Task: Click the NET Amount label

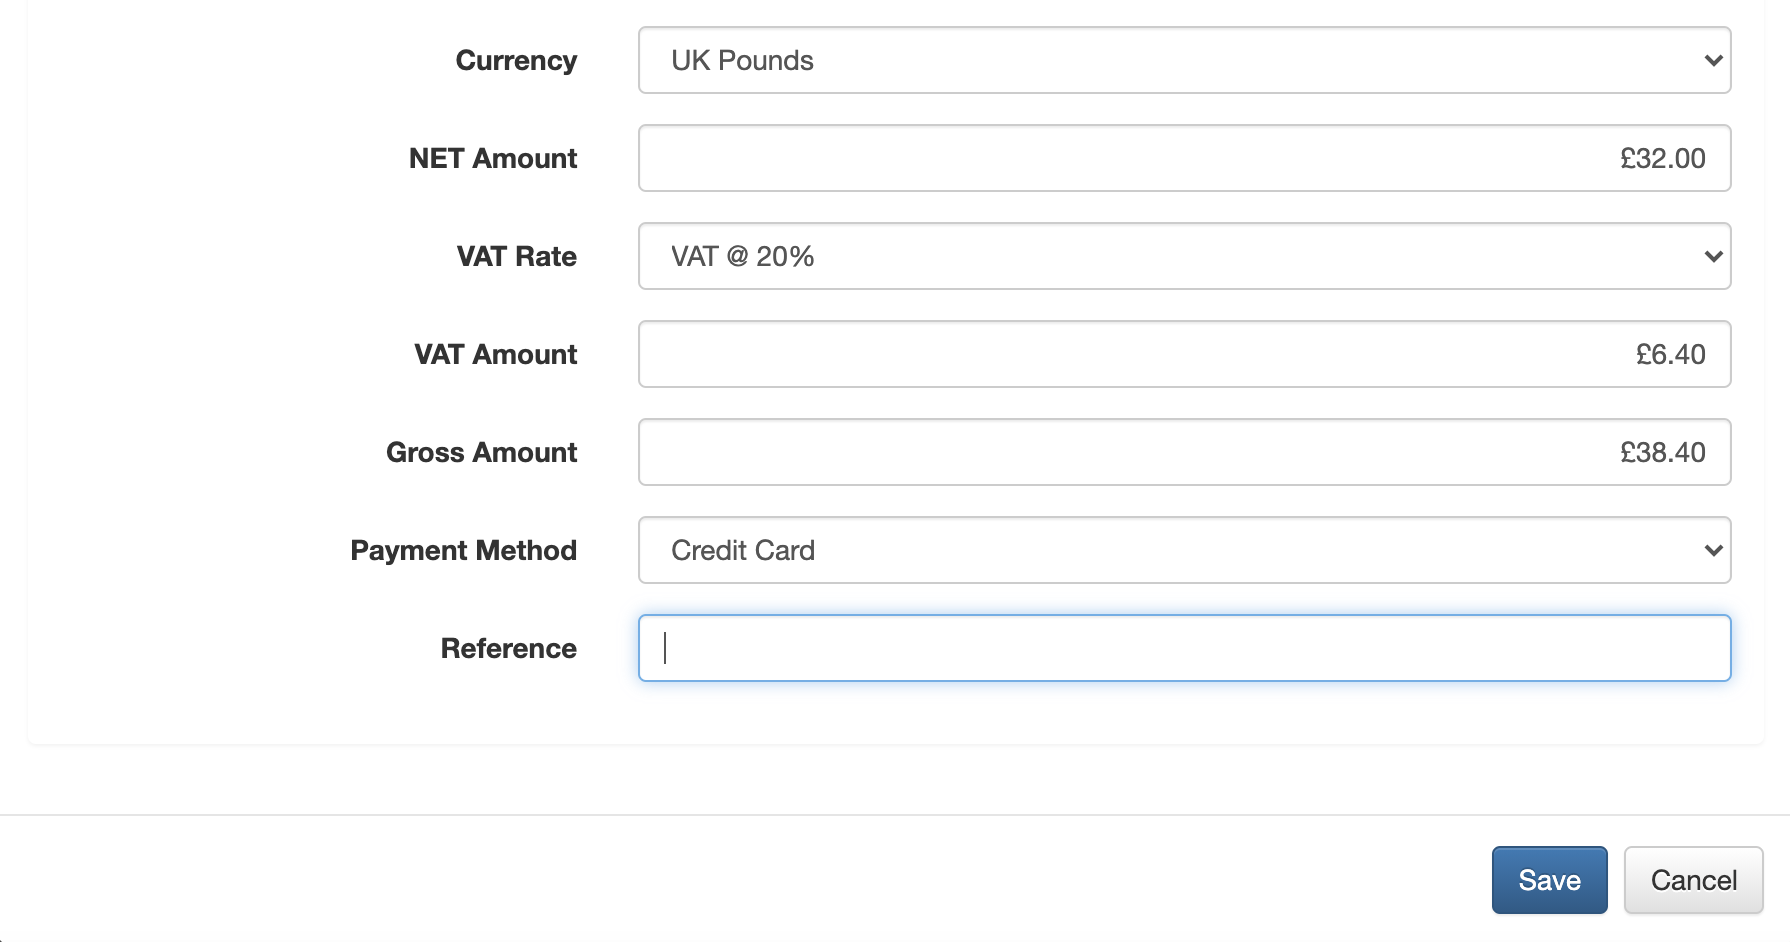Action: tap(493, 158)
